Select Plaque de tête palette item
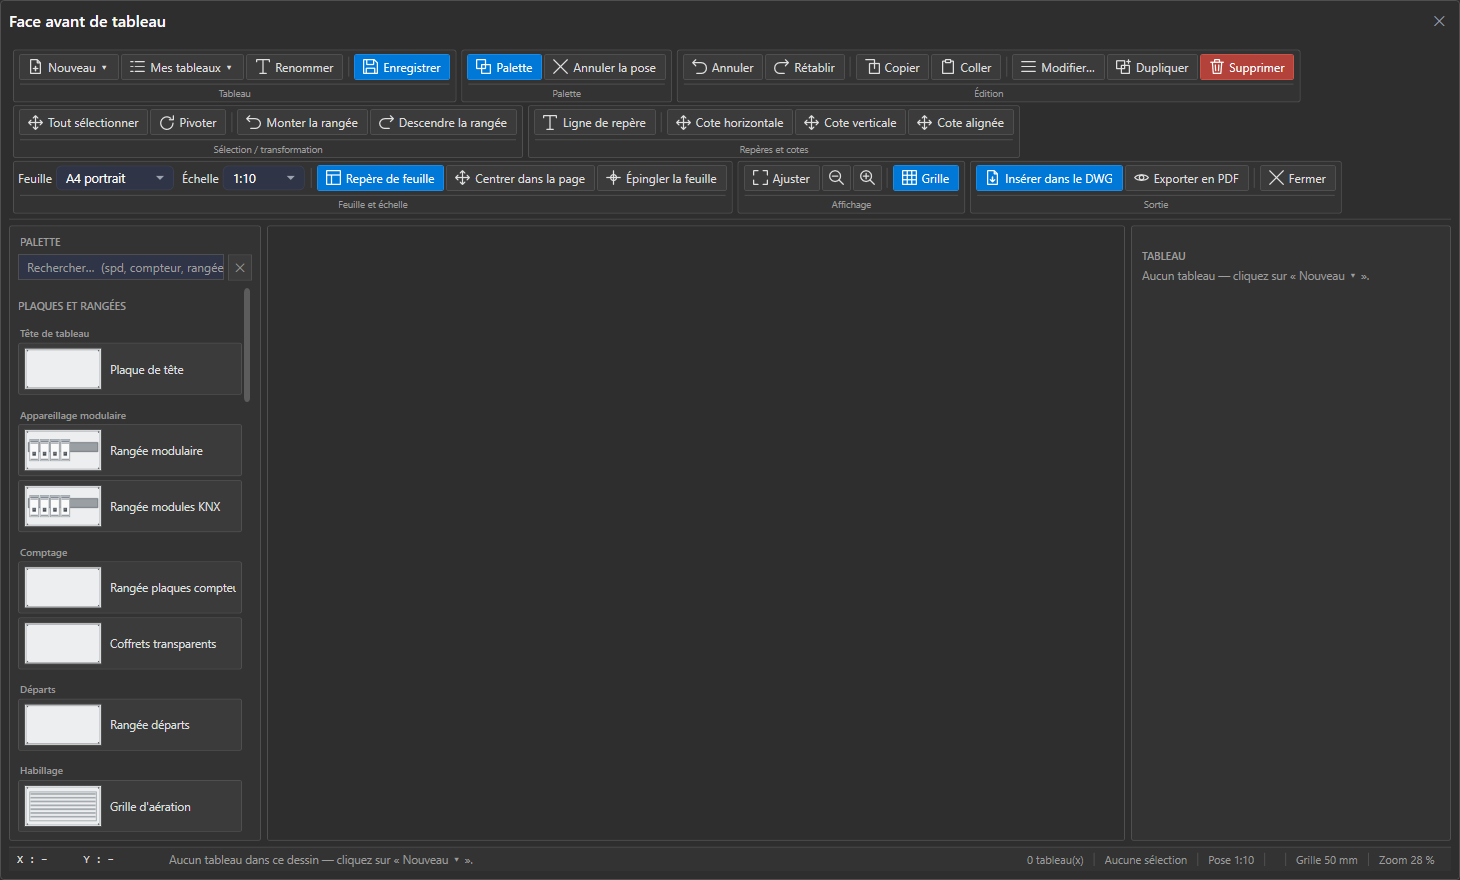1460x880 pixels. pos(130,369)
